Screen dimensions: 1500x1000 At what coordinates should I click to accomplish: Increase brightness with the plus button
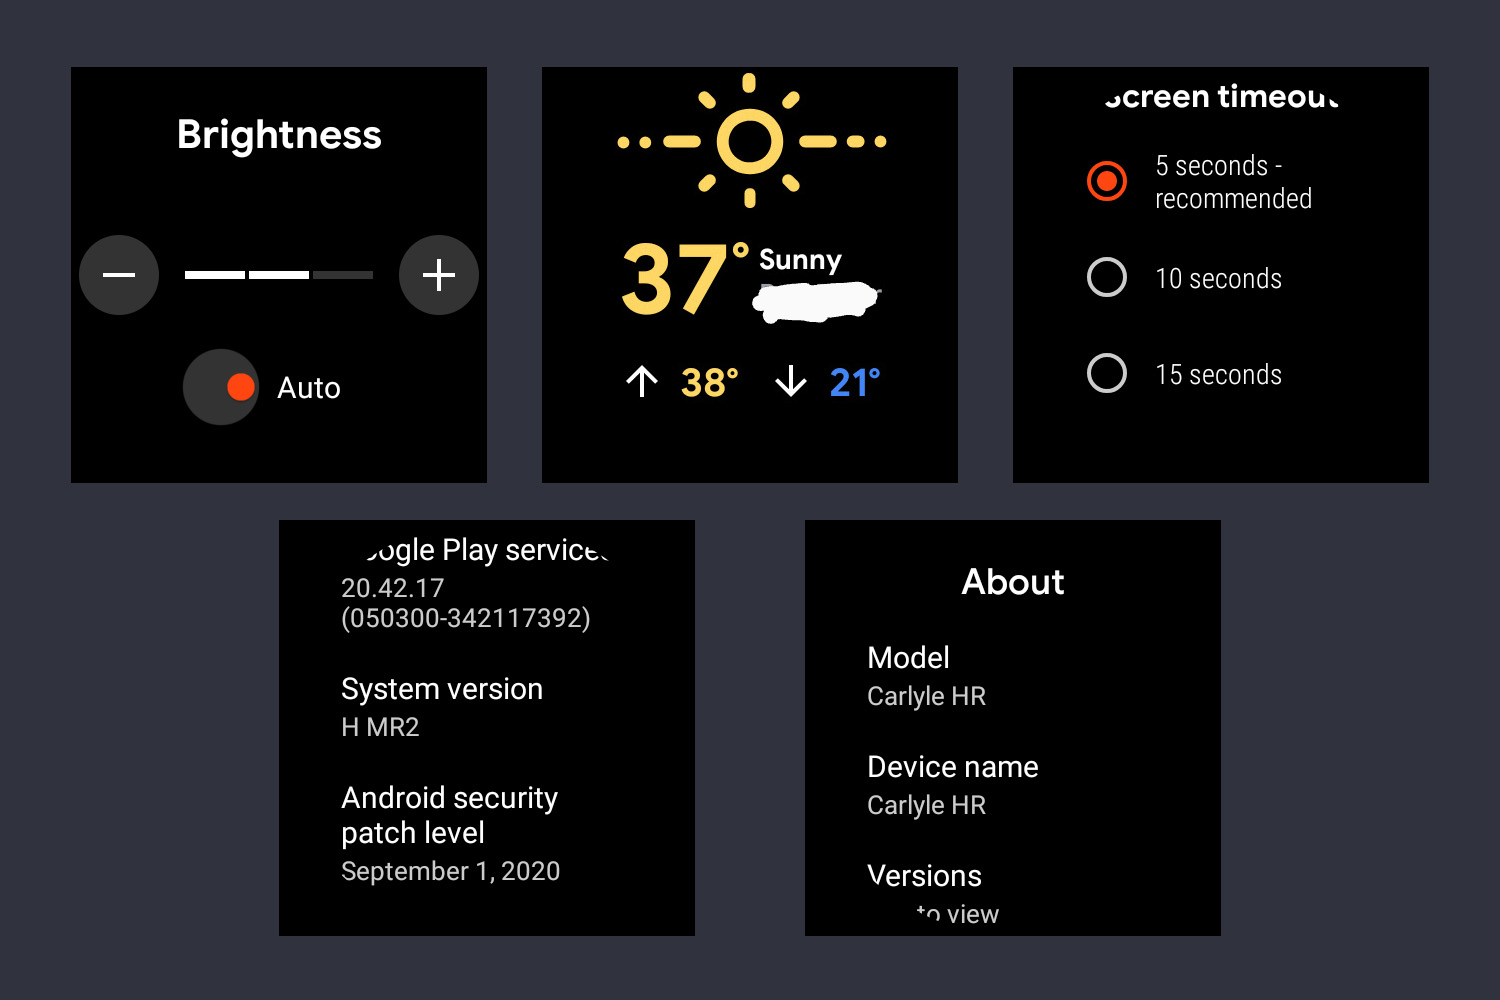pyautogui.click(x=438, y=275)
